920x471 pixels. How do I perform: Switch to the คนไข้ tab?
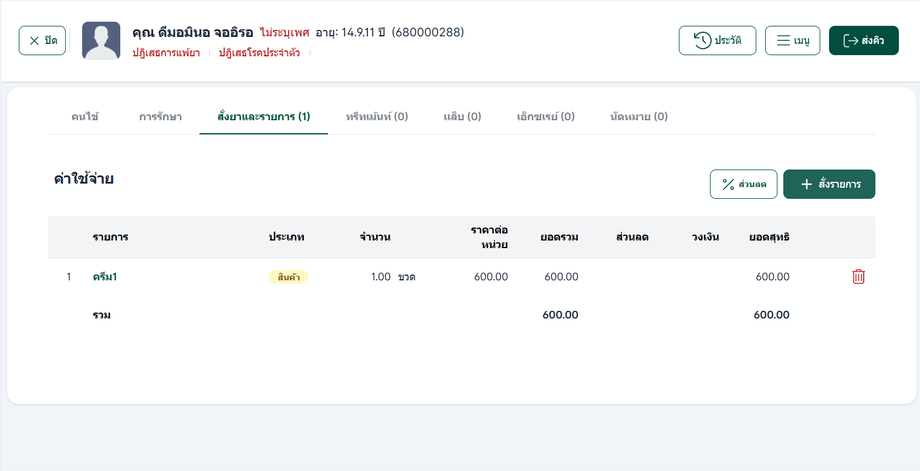tap(85, 117)
